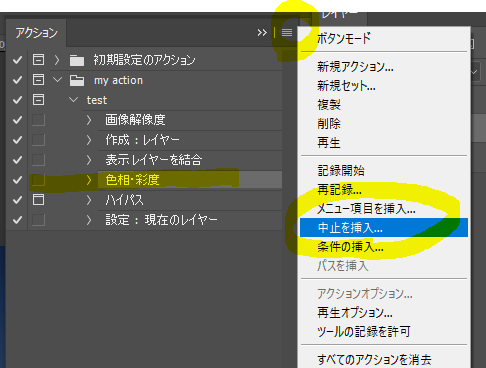Viewport: 486px width, 368px height.
Task: Expand the 色相・彩度 step details
Action: (x=89, y=180)
